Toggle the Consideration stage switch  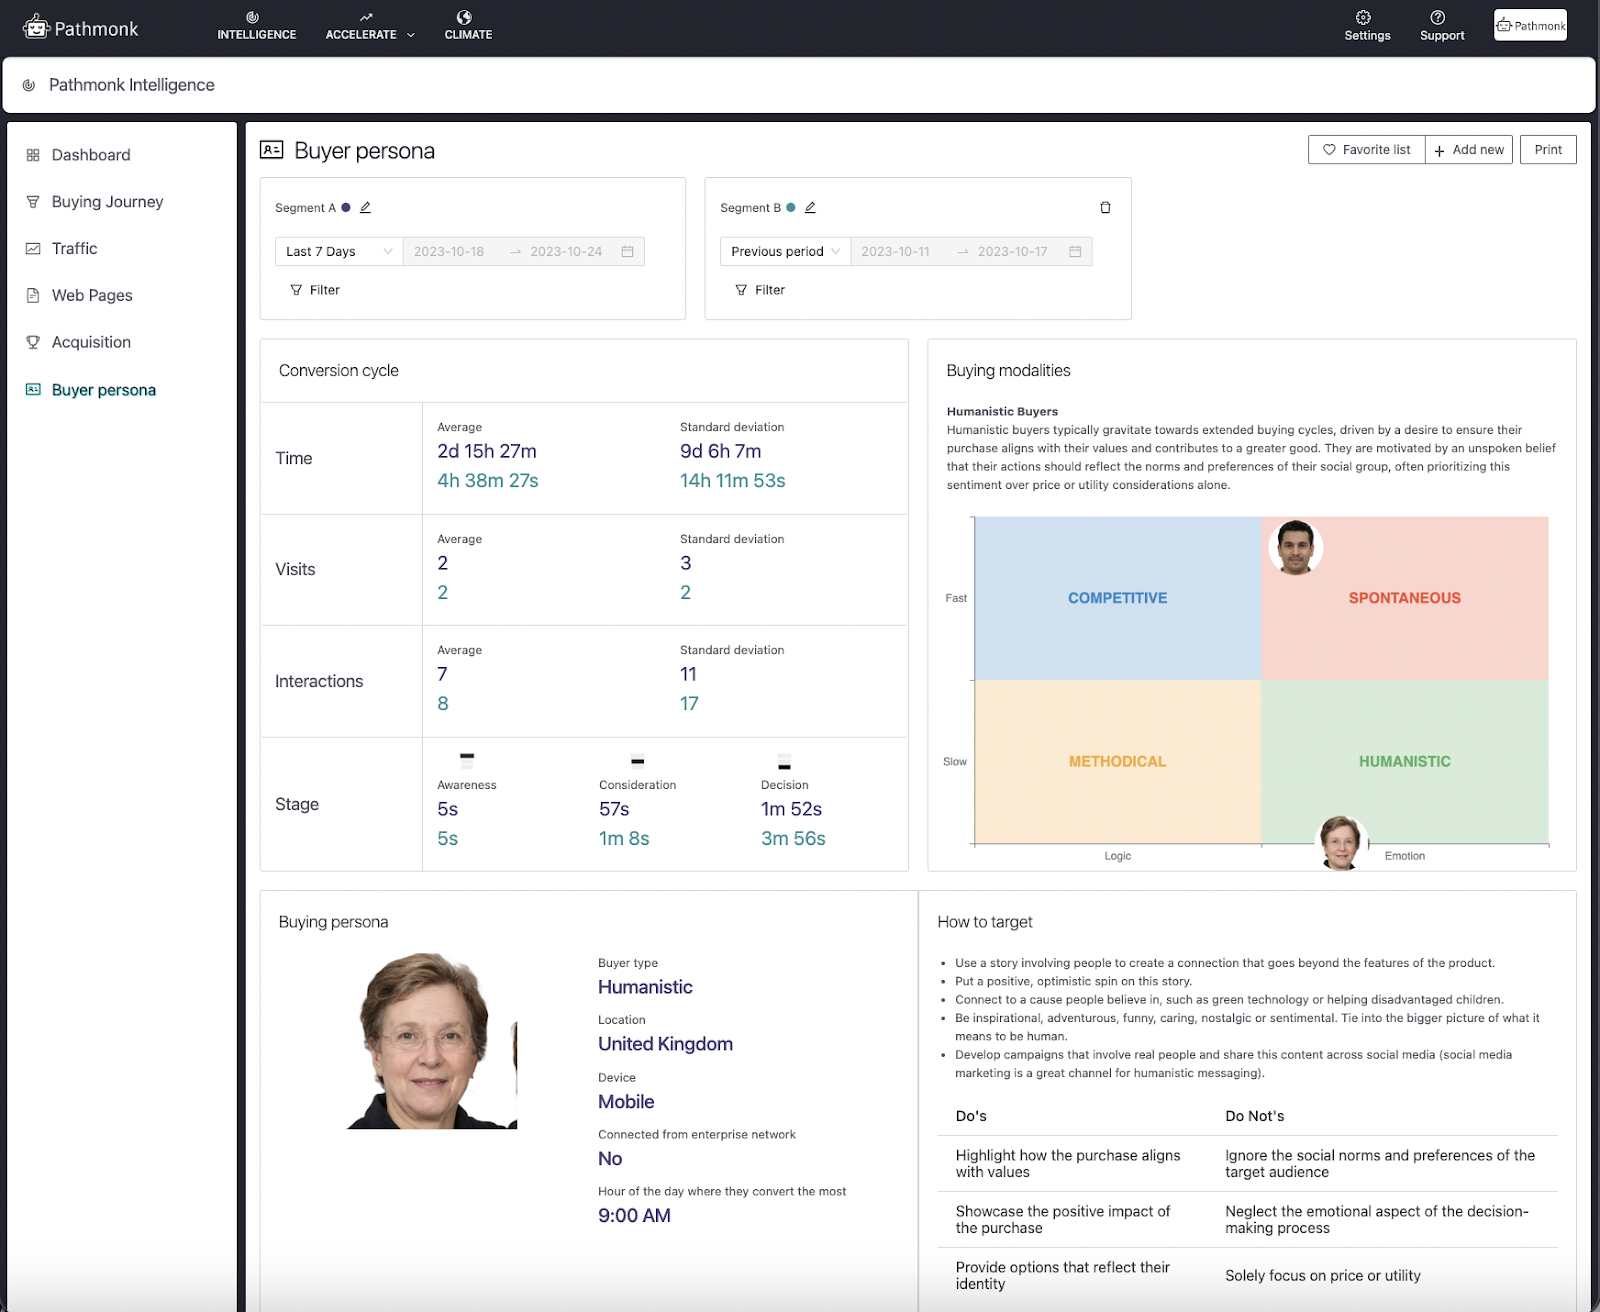[x=637, y=758]
